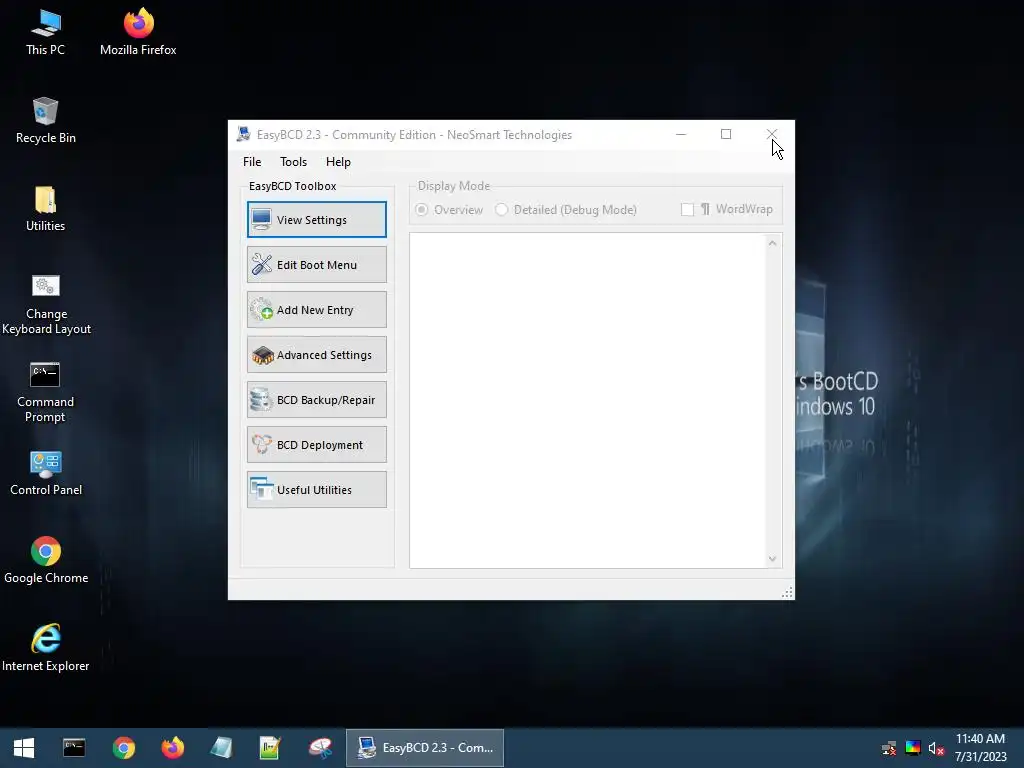Open View Settings in EasyBCD Toolbox

(317, 219)
